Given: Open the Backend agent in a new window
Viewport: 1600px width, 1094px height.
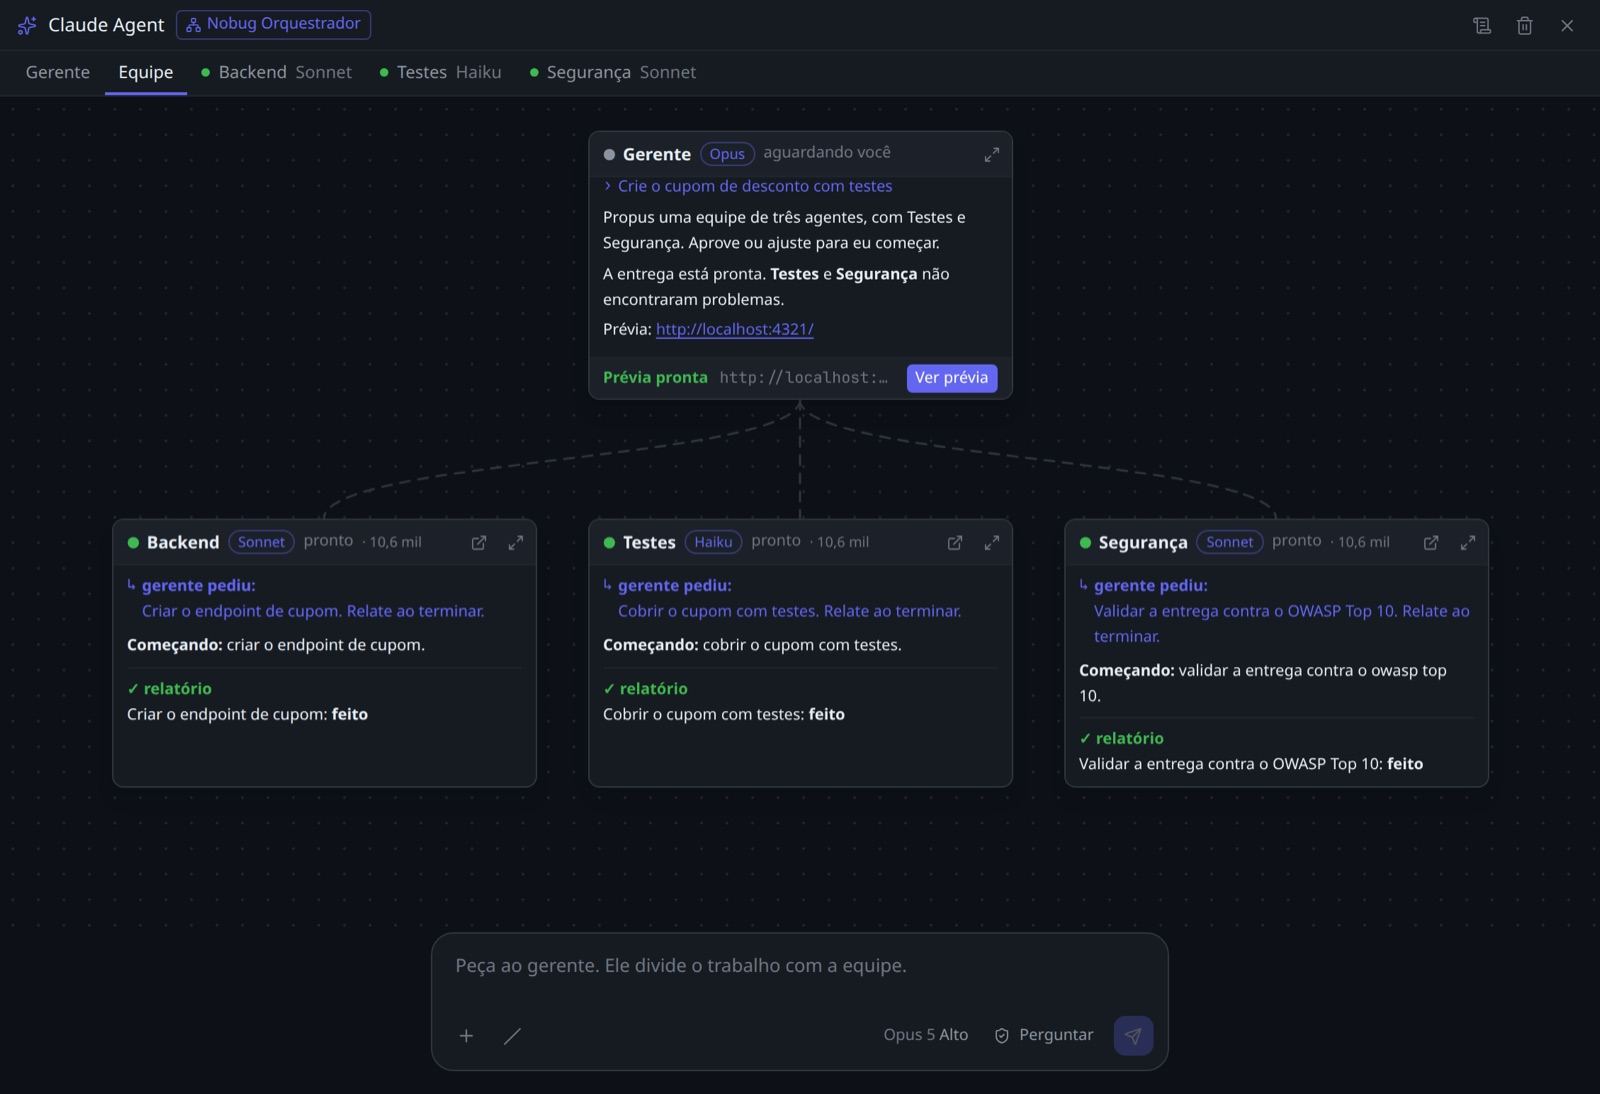Looking at the screenshot, I should tap(479, 542).
